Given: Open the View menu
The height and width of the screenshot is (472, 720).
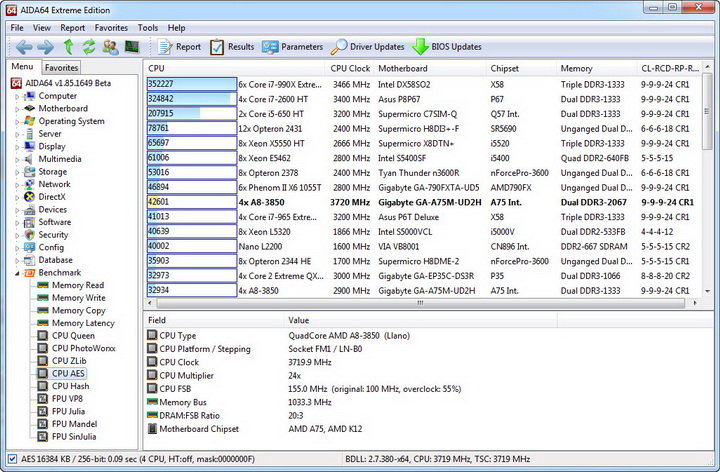Looking at the screenshot, I should pyautogui.click(x=41, y=28).
